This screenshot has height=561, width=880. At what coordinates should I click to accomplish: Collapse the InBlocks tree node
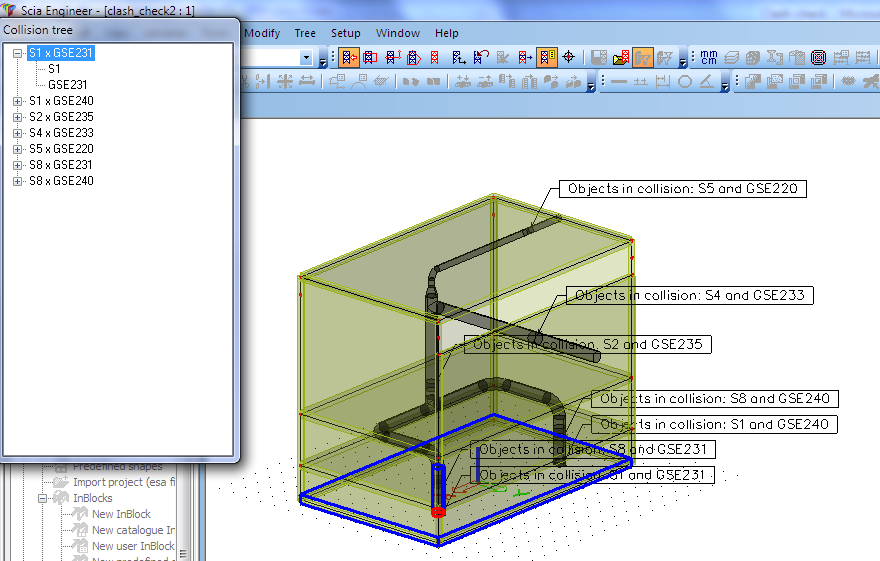42,498
